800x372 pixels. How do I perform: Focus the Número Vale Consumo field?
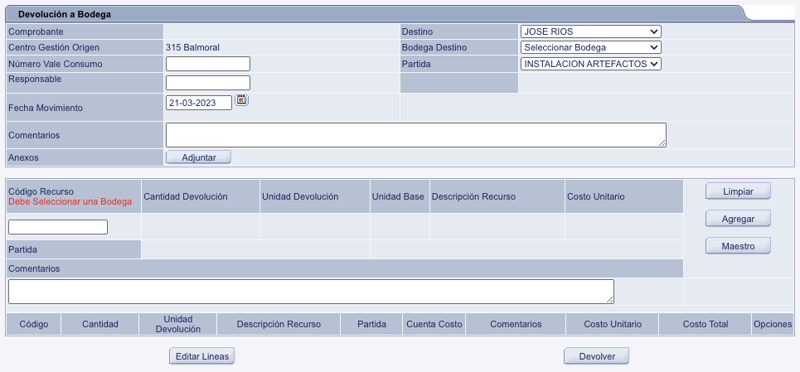point(208,64)
